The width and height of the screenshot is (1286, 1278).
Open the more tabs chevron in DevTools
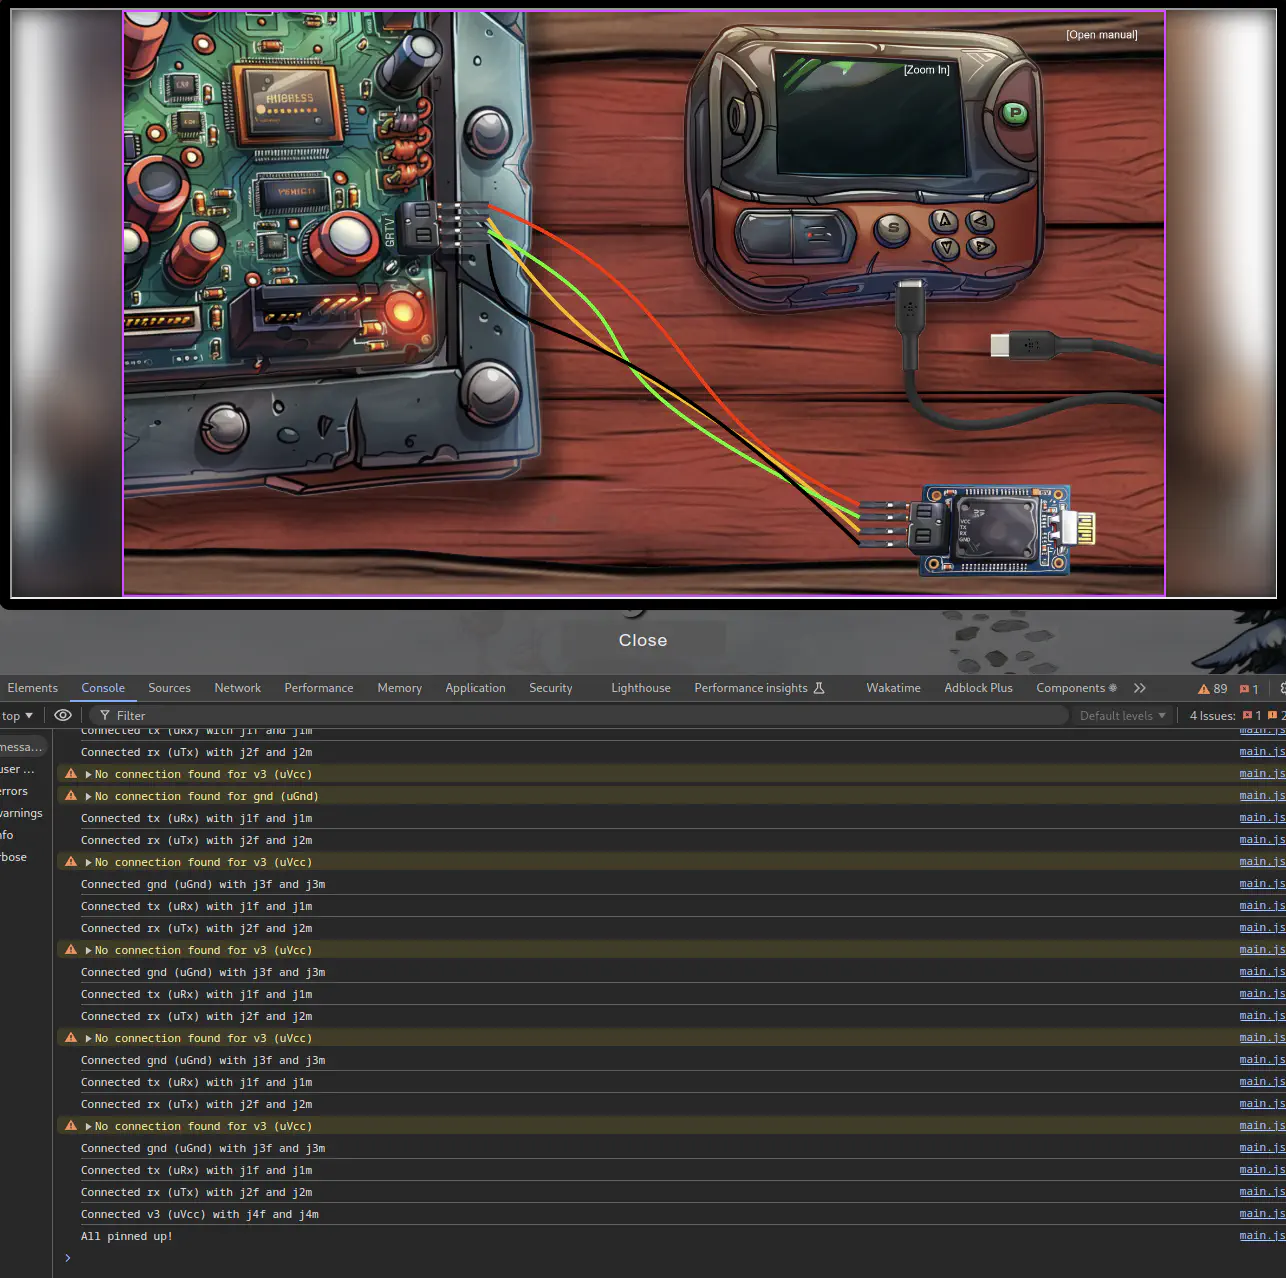[x=1139, y=688]
